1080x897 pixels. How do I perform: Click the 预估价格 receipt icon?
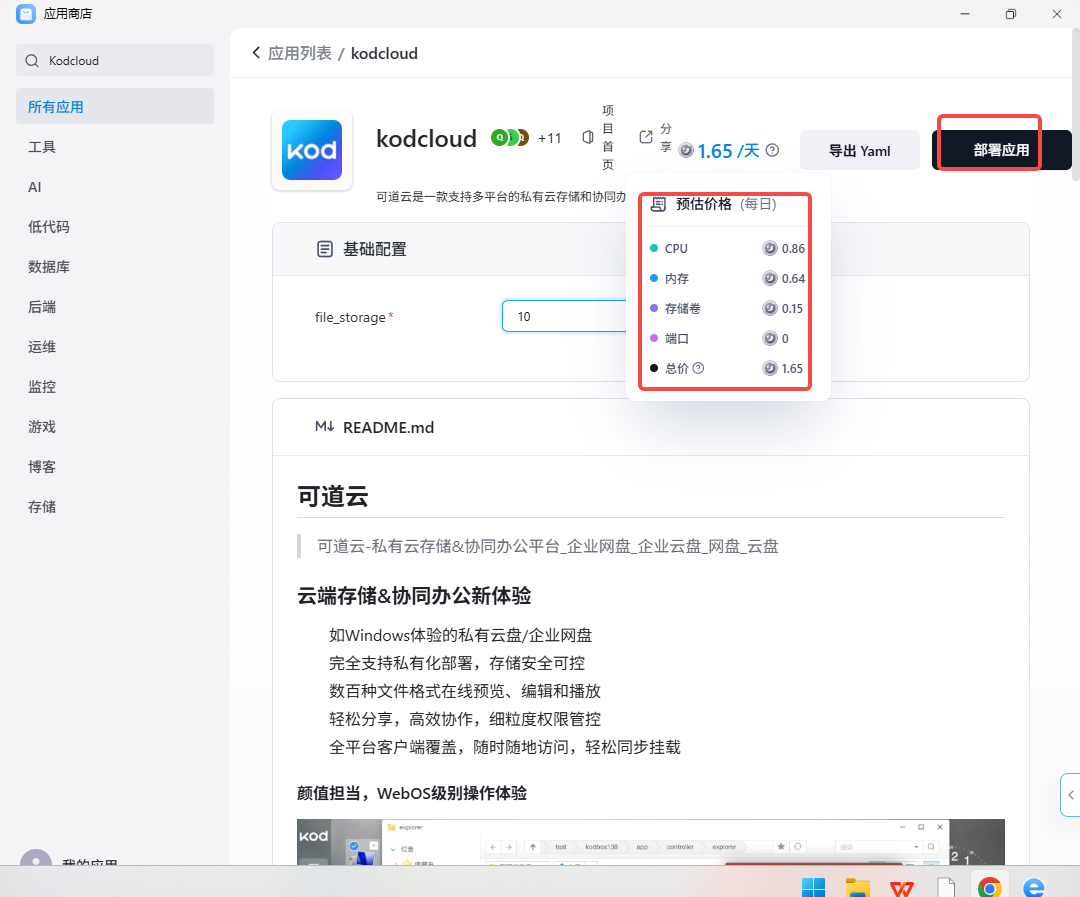click(x=658, y=204)
